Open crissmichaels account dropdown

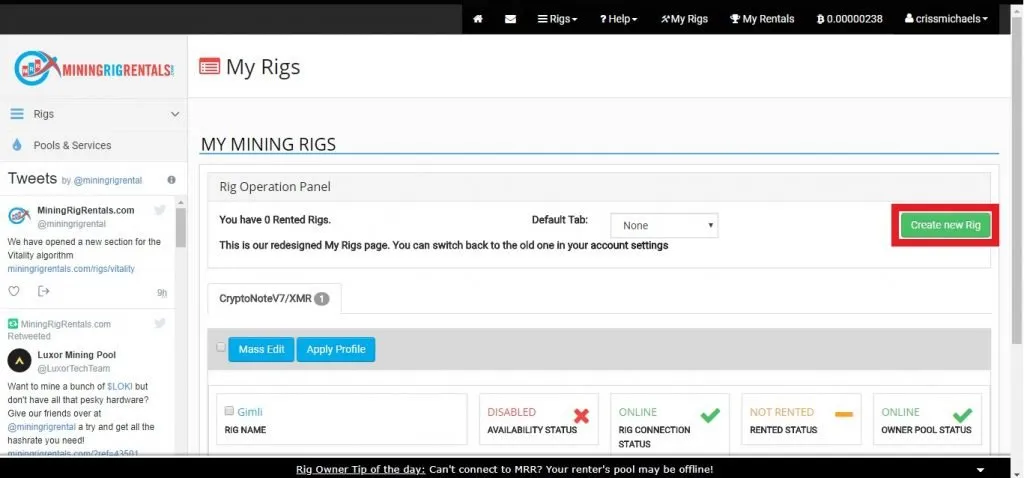[x=946, y=19]
